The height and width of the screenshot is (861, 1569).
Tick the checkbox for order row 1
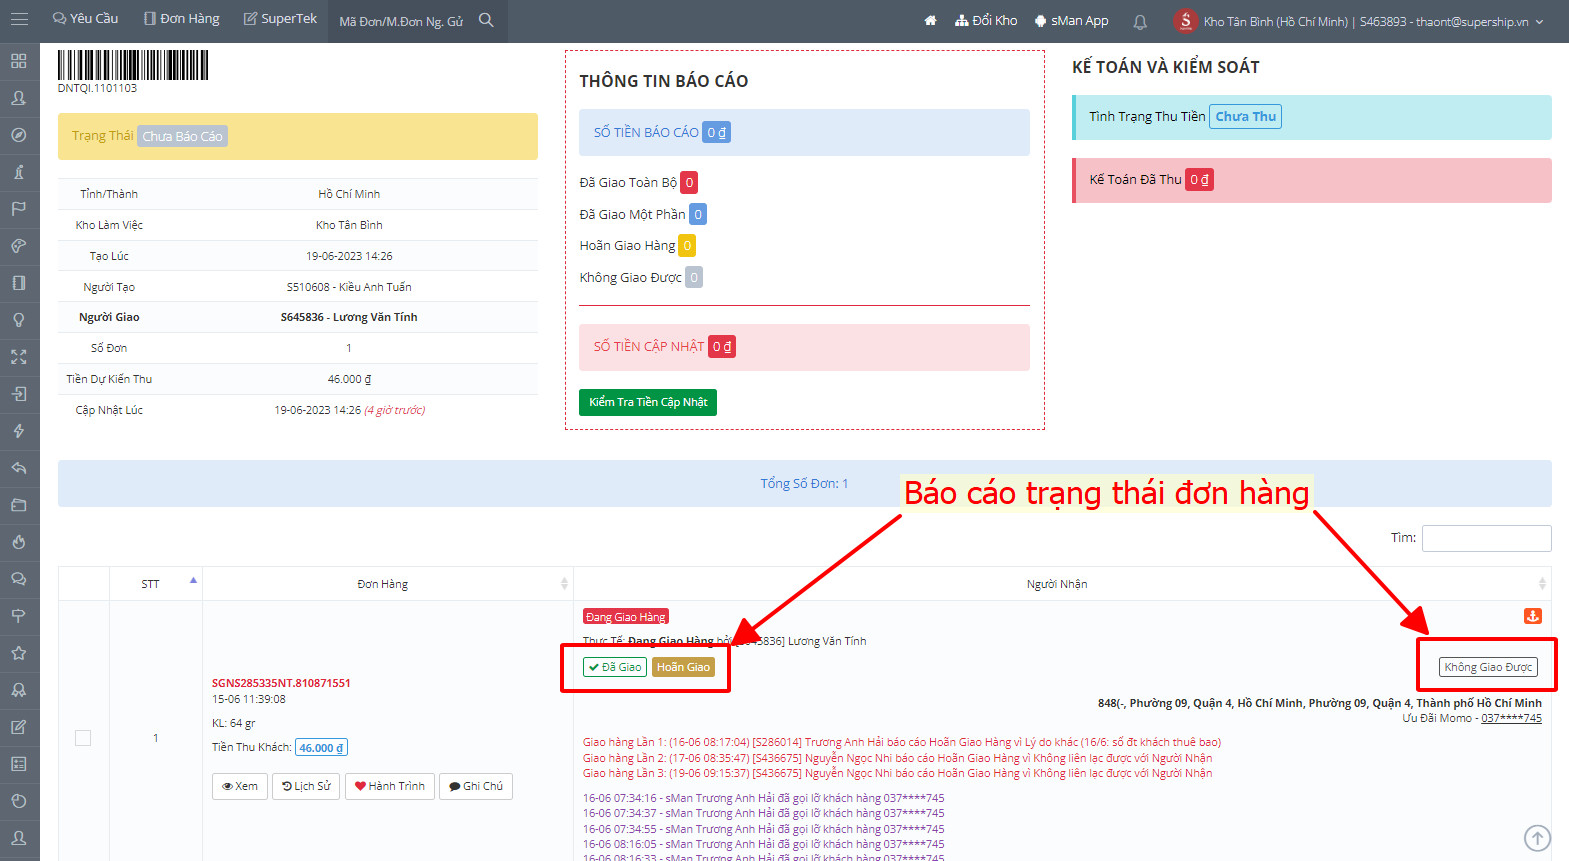coord(83,738)
